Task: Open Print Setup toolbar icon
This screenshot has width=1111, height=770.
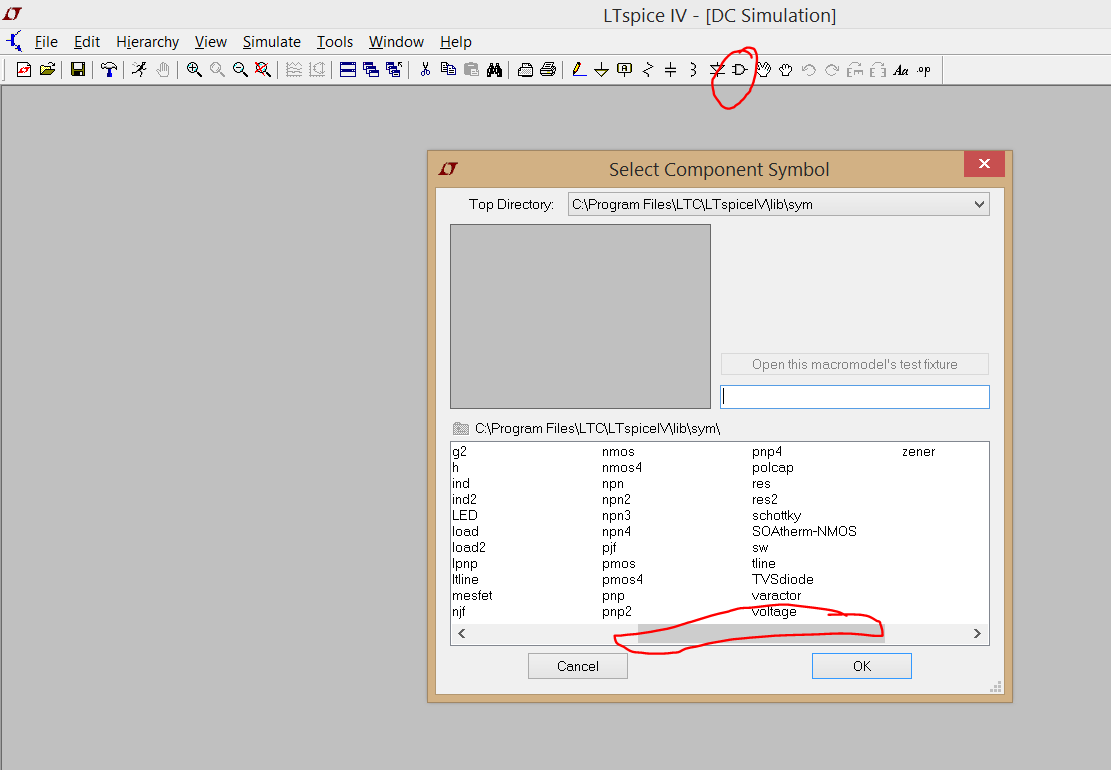Action: [525, 69]
